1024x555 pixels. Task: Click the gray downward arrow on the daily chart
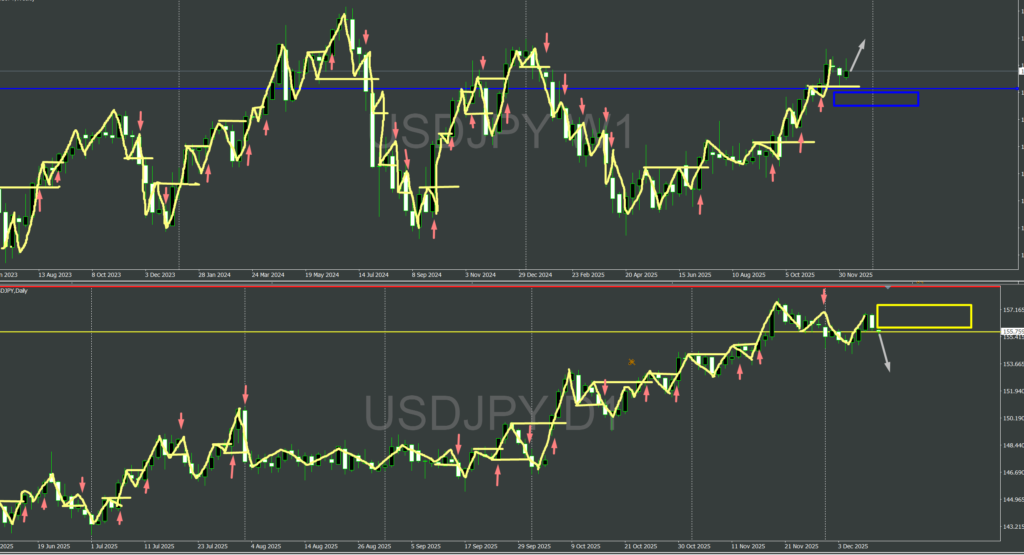click(883, 352)
